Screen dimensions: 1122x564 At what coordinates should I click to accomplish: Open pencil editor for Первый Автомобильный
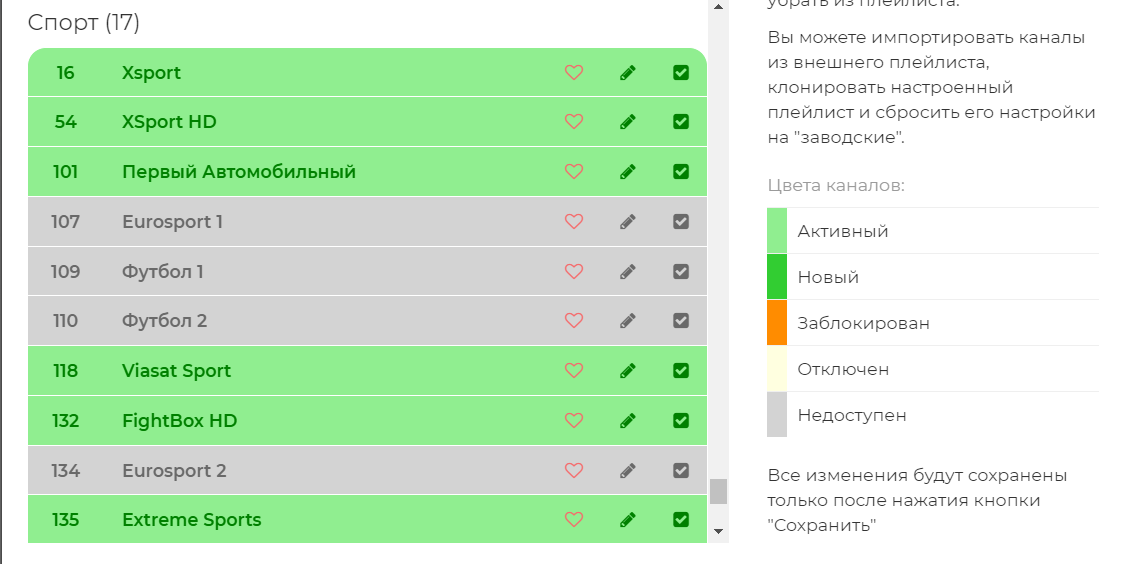pyautogui.click(x=628, y=172)
